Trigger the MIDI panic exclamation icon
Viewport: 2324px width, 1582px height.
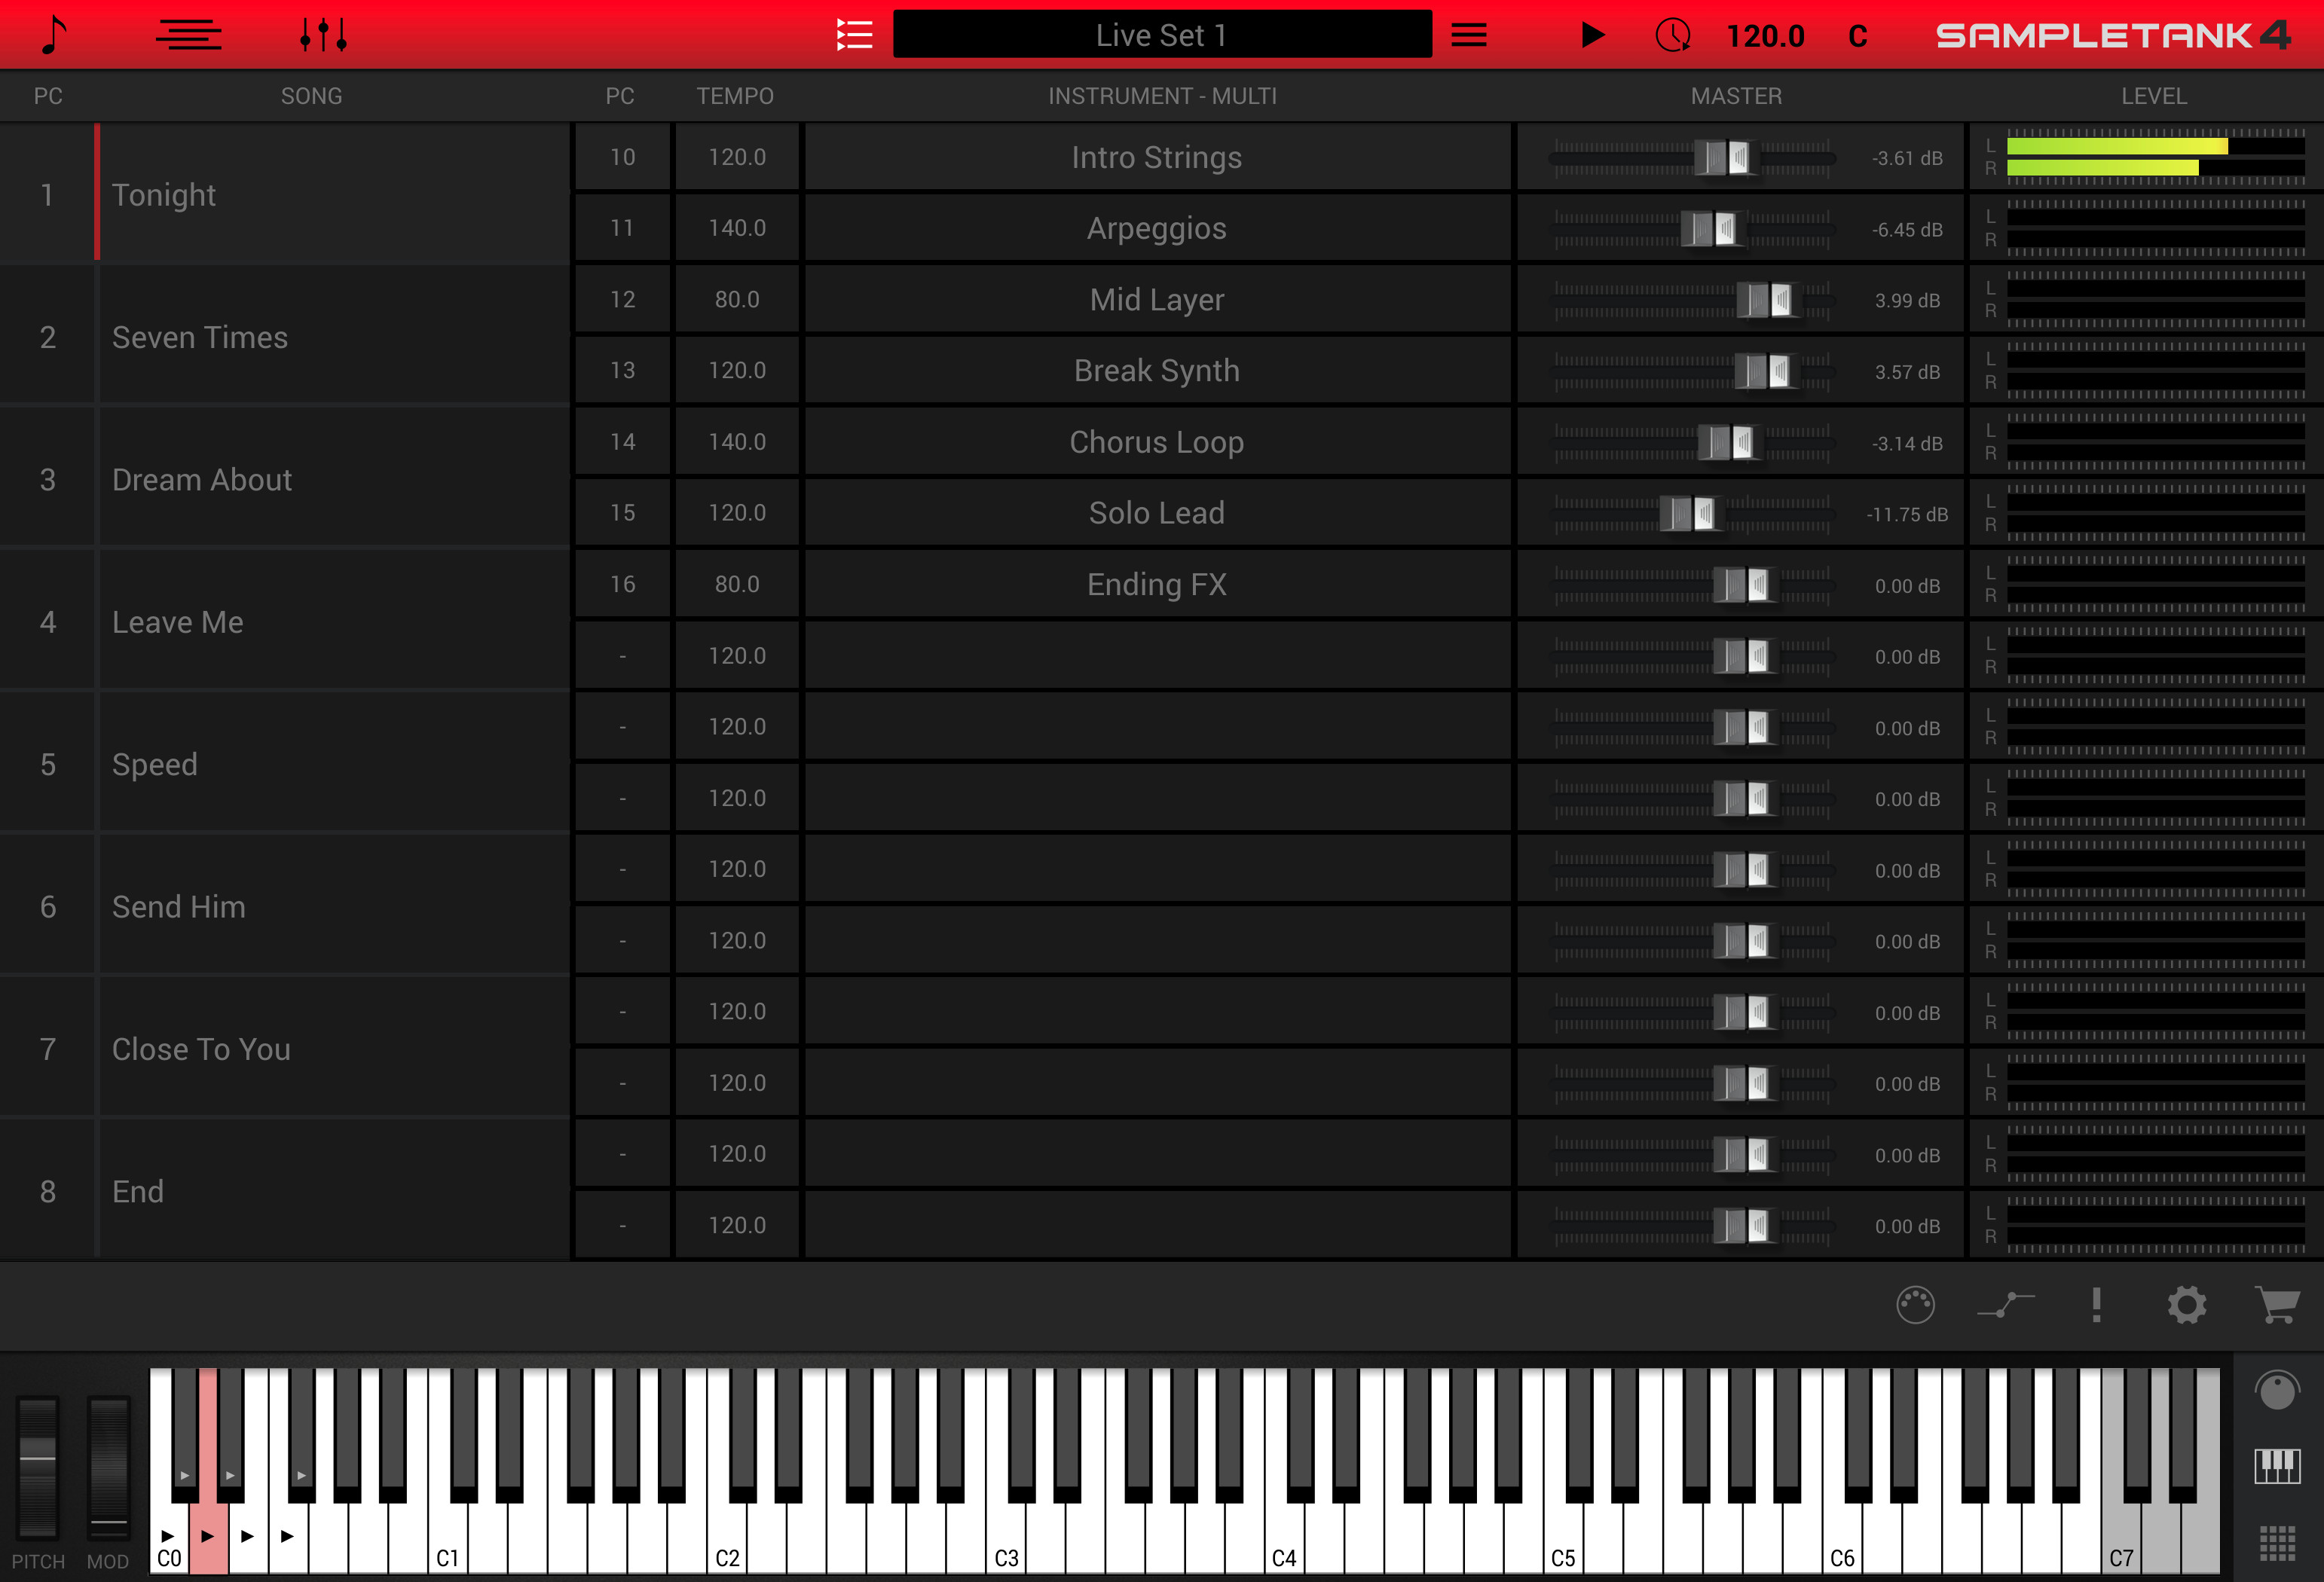pos(2097,1304)
